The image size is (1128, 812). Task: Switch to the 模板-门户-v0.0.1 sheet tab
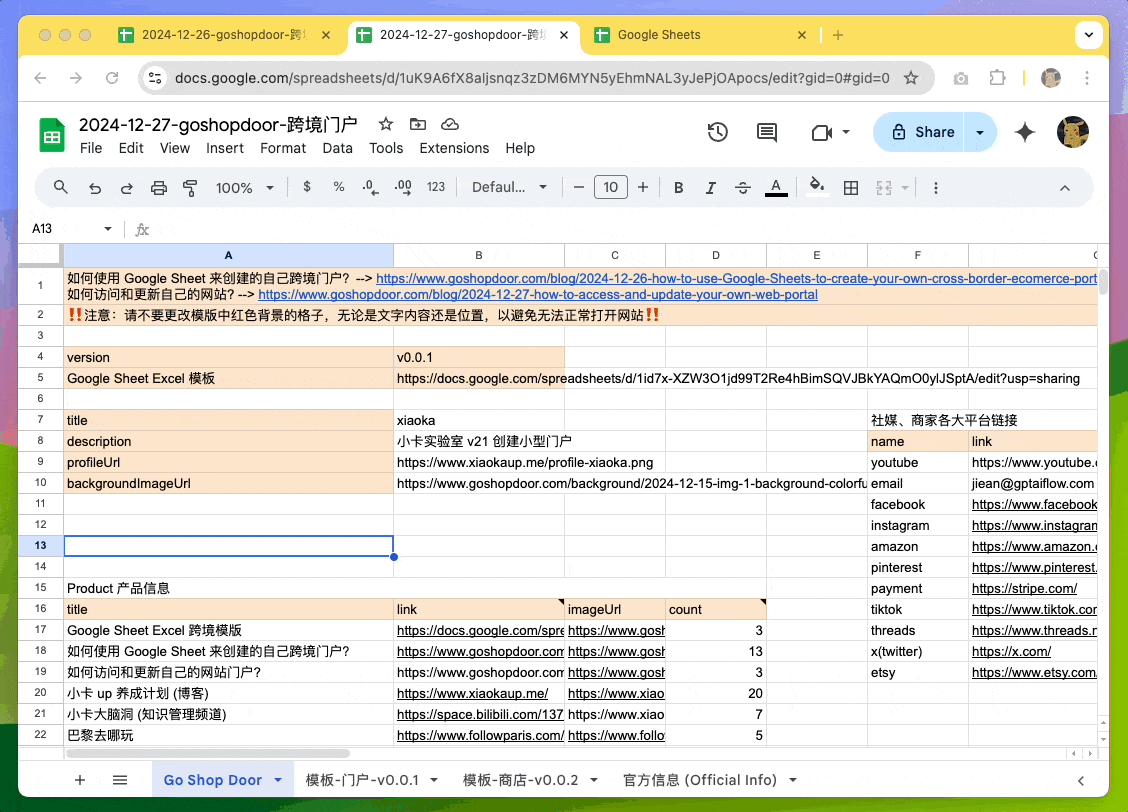click(x=362, y=780)
